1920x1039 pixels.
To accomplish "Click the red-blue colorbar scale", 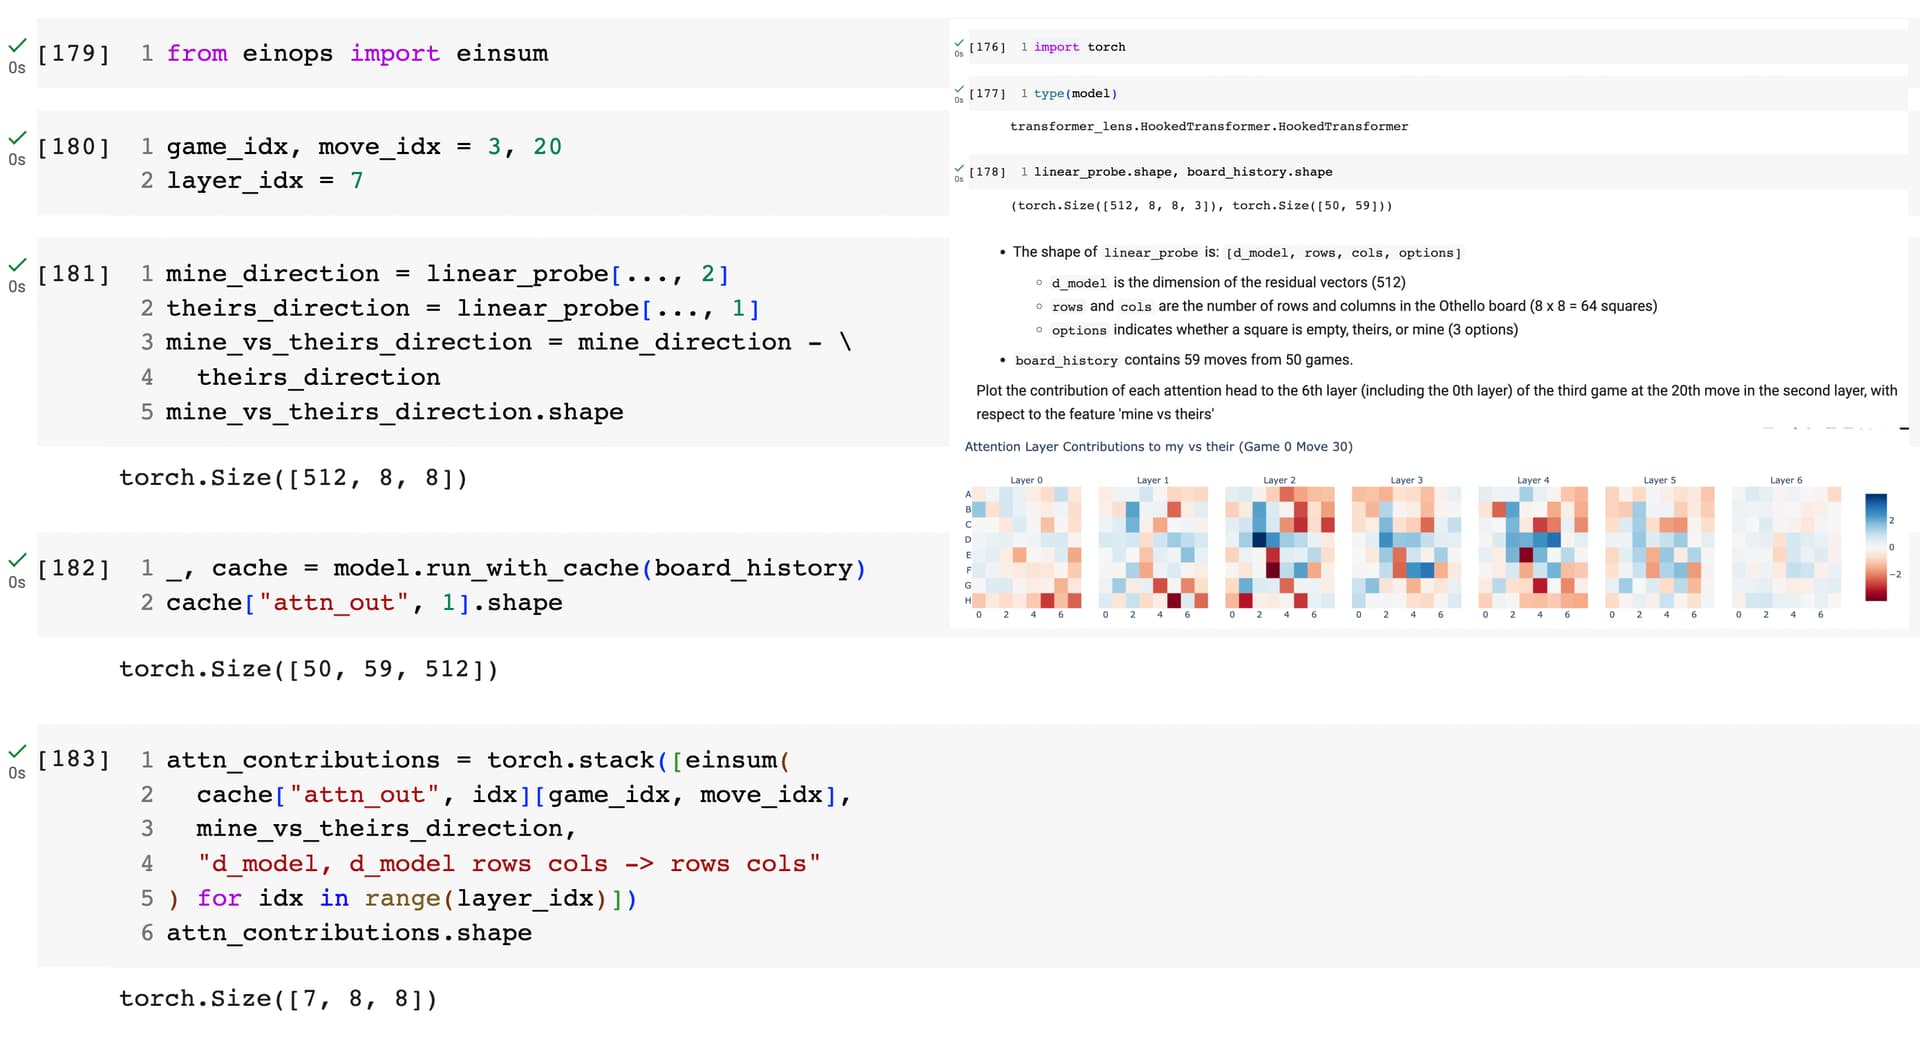I will point(1876,547).
